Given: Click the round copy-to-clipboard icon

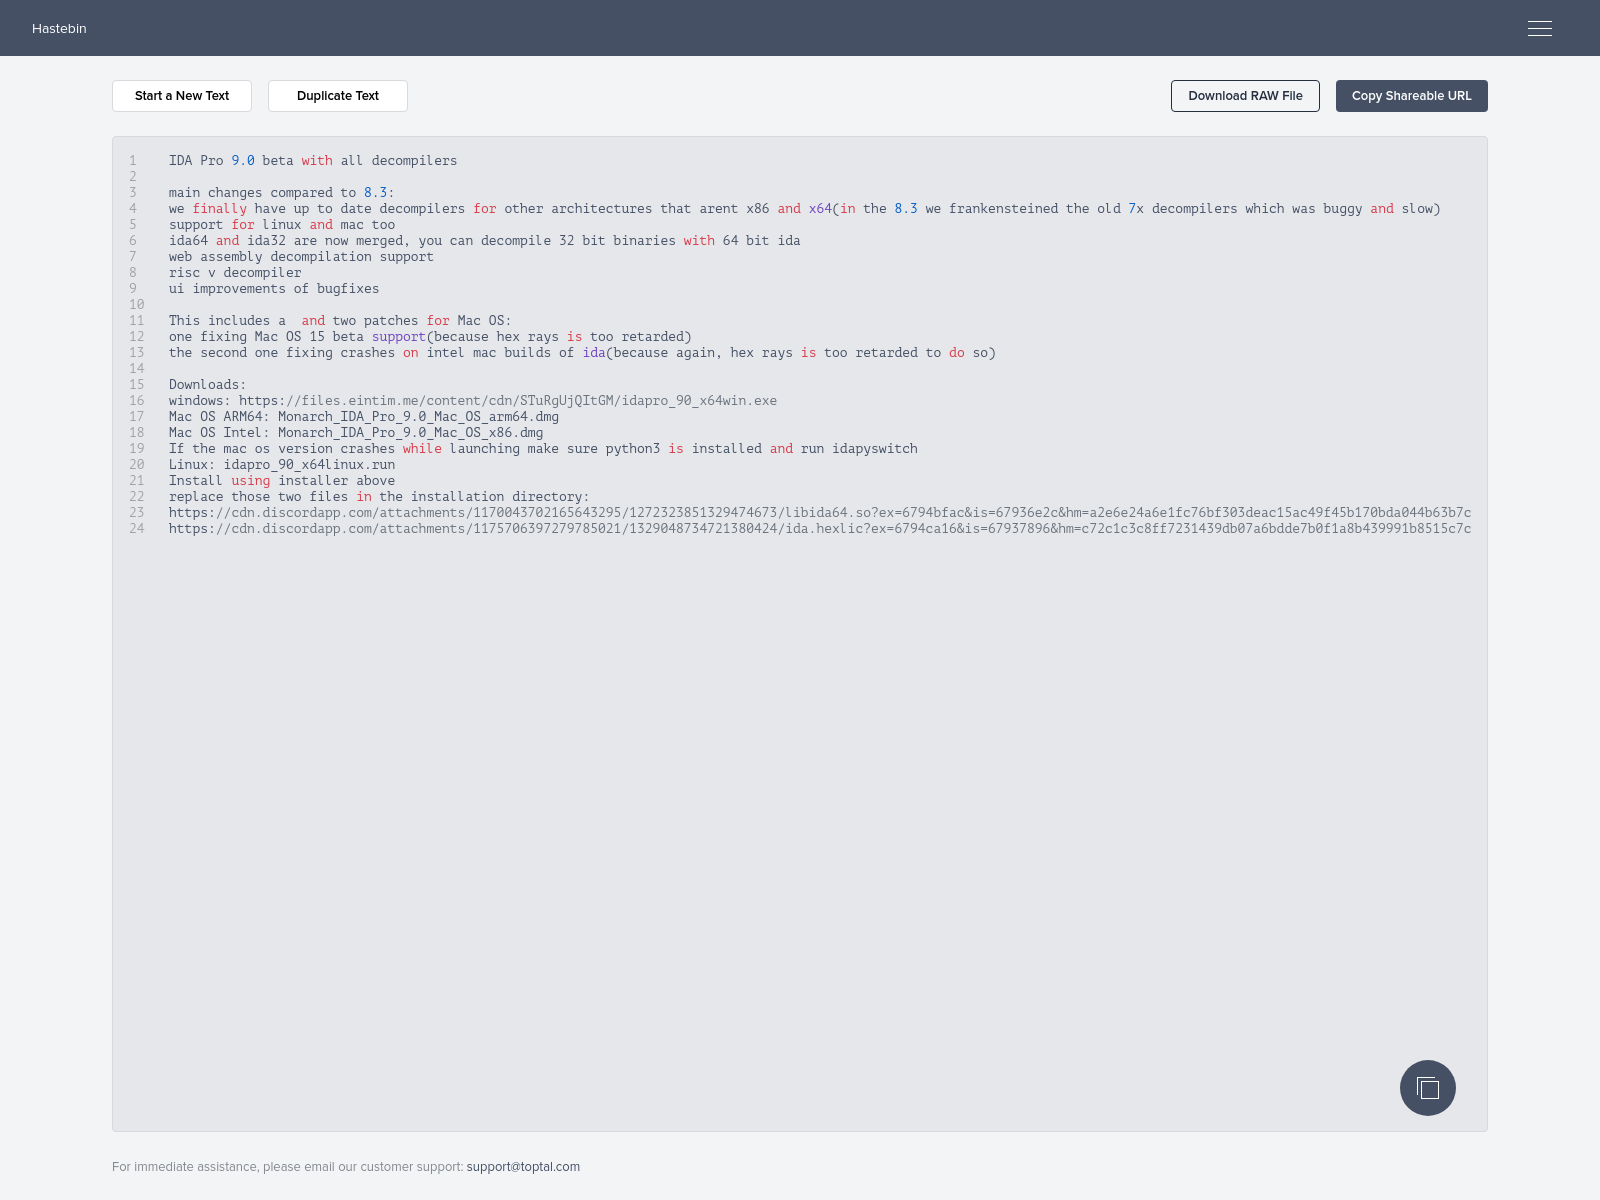Looking at the screenshot, I should 1428,1088.
